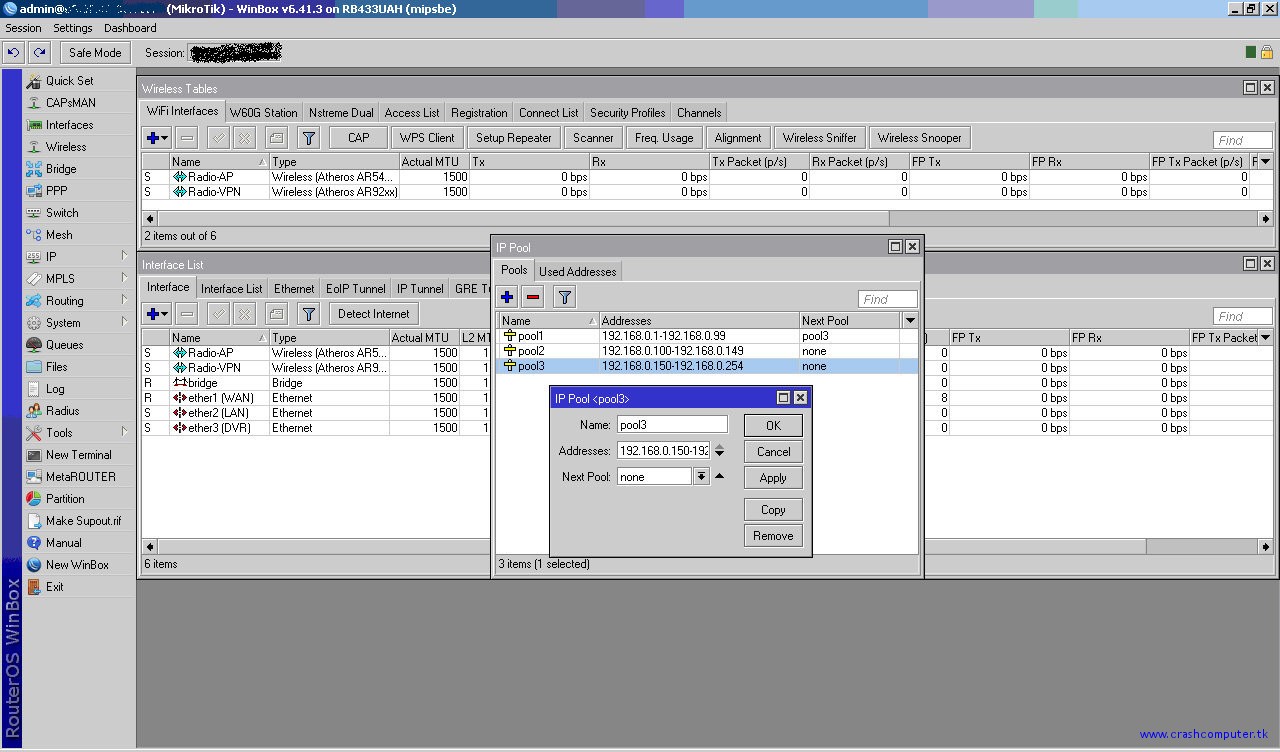
Task: Open the Settings menu
Action: (x=73, y=28)
